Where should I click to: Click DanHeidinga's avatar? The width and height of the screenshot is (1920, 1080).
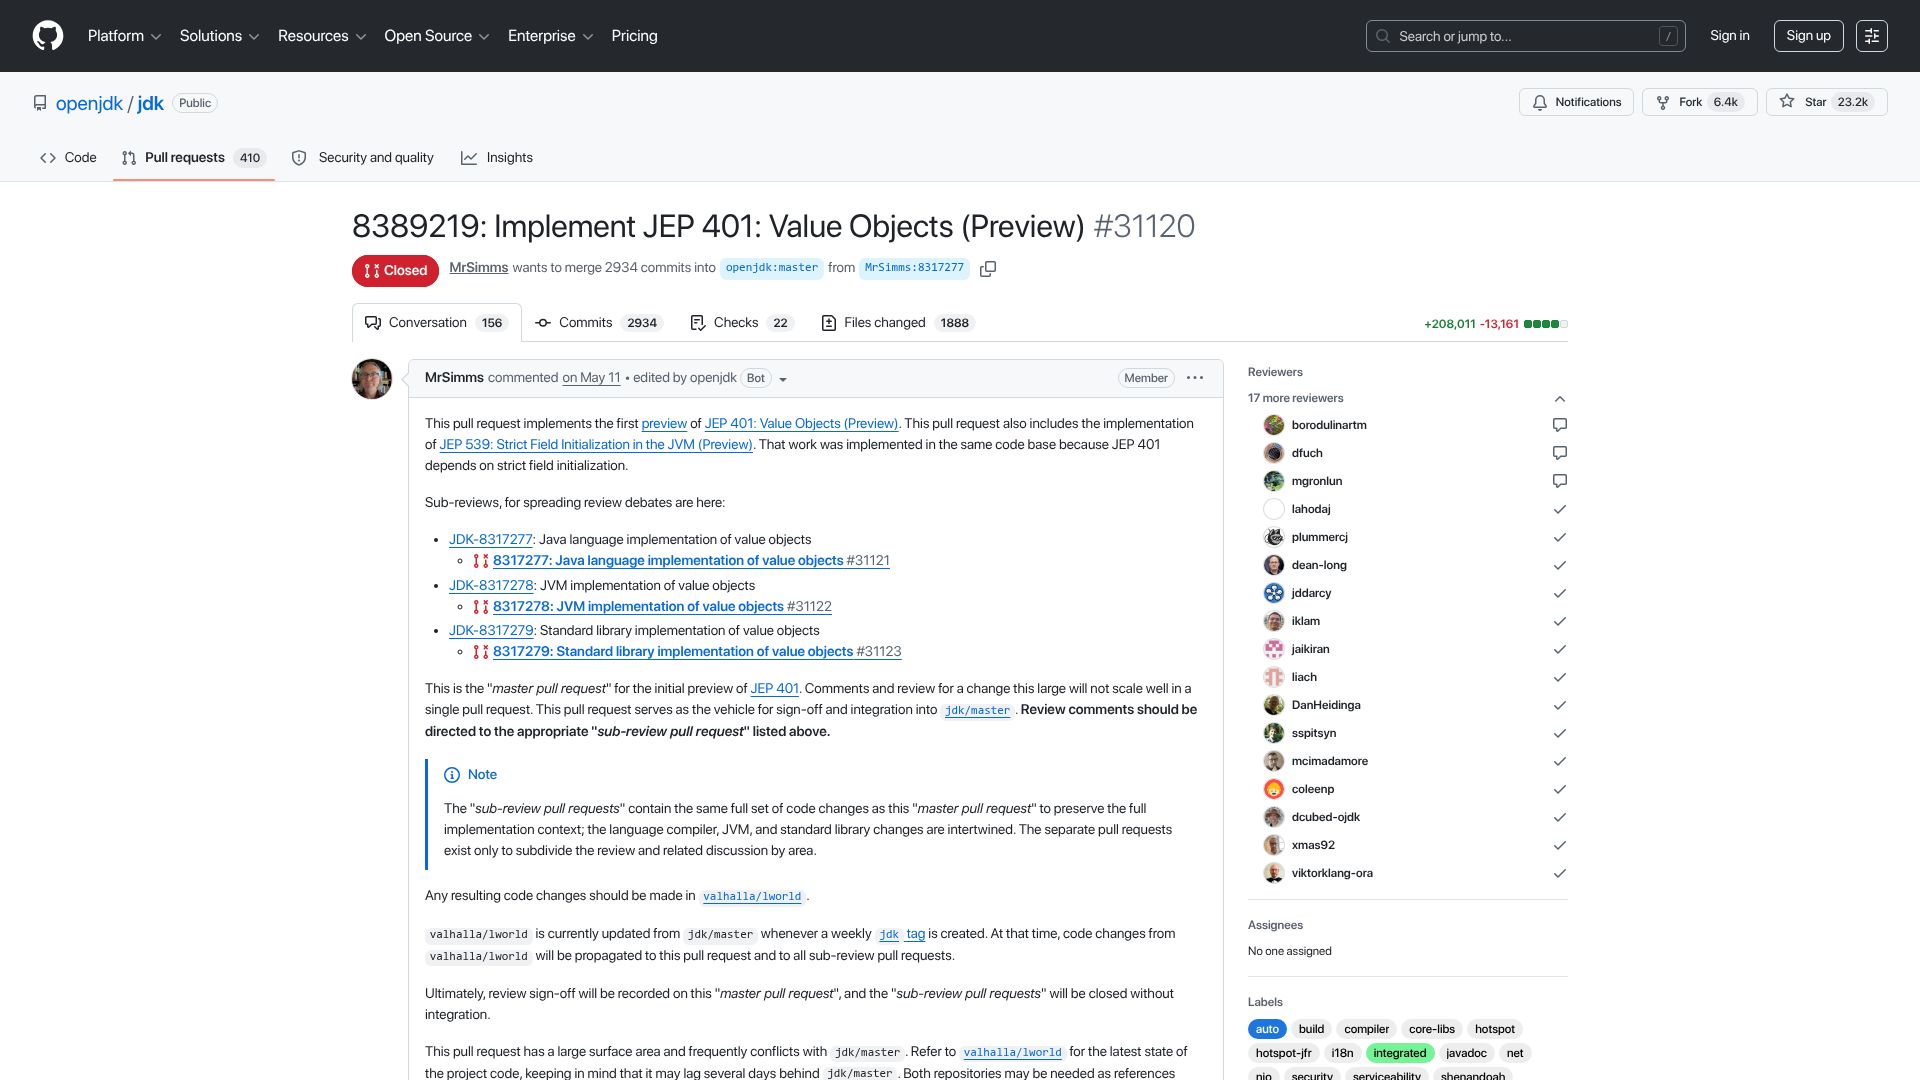tap(1274, 705)
